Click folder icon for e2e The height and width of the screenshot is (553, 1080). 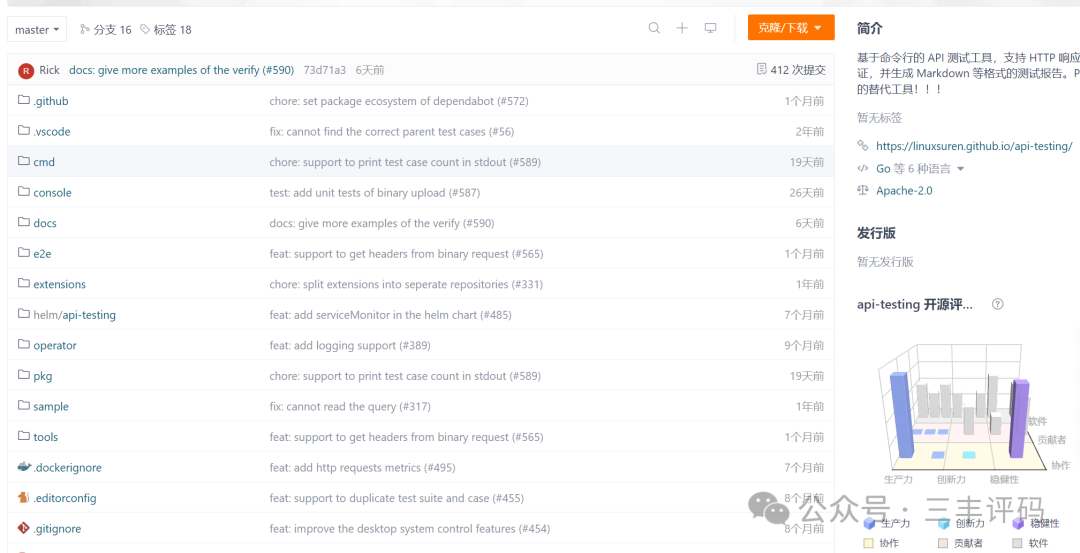24,253
